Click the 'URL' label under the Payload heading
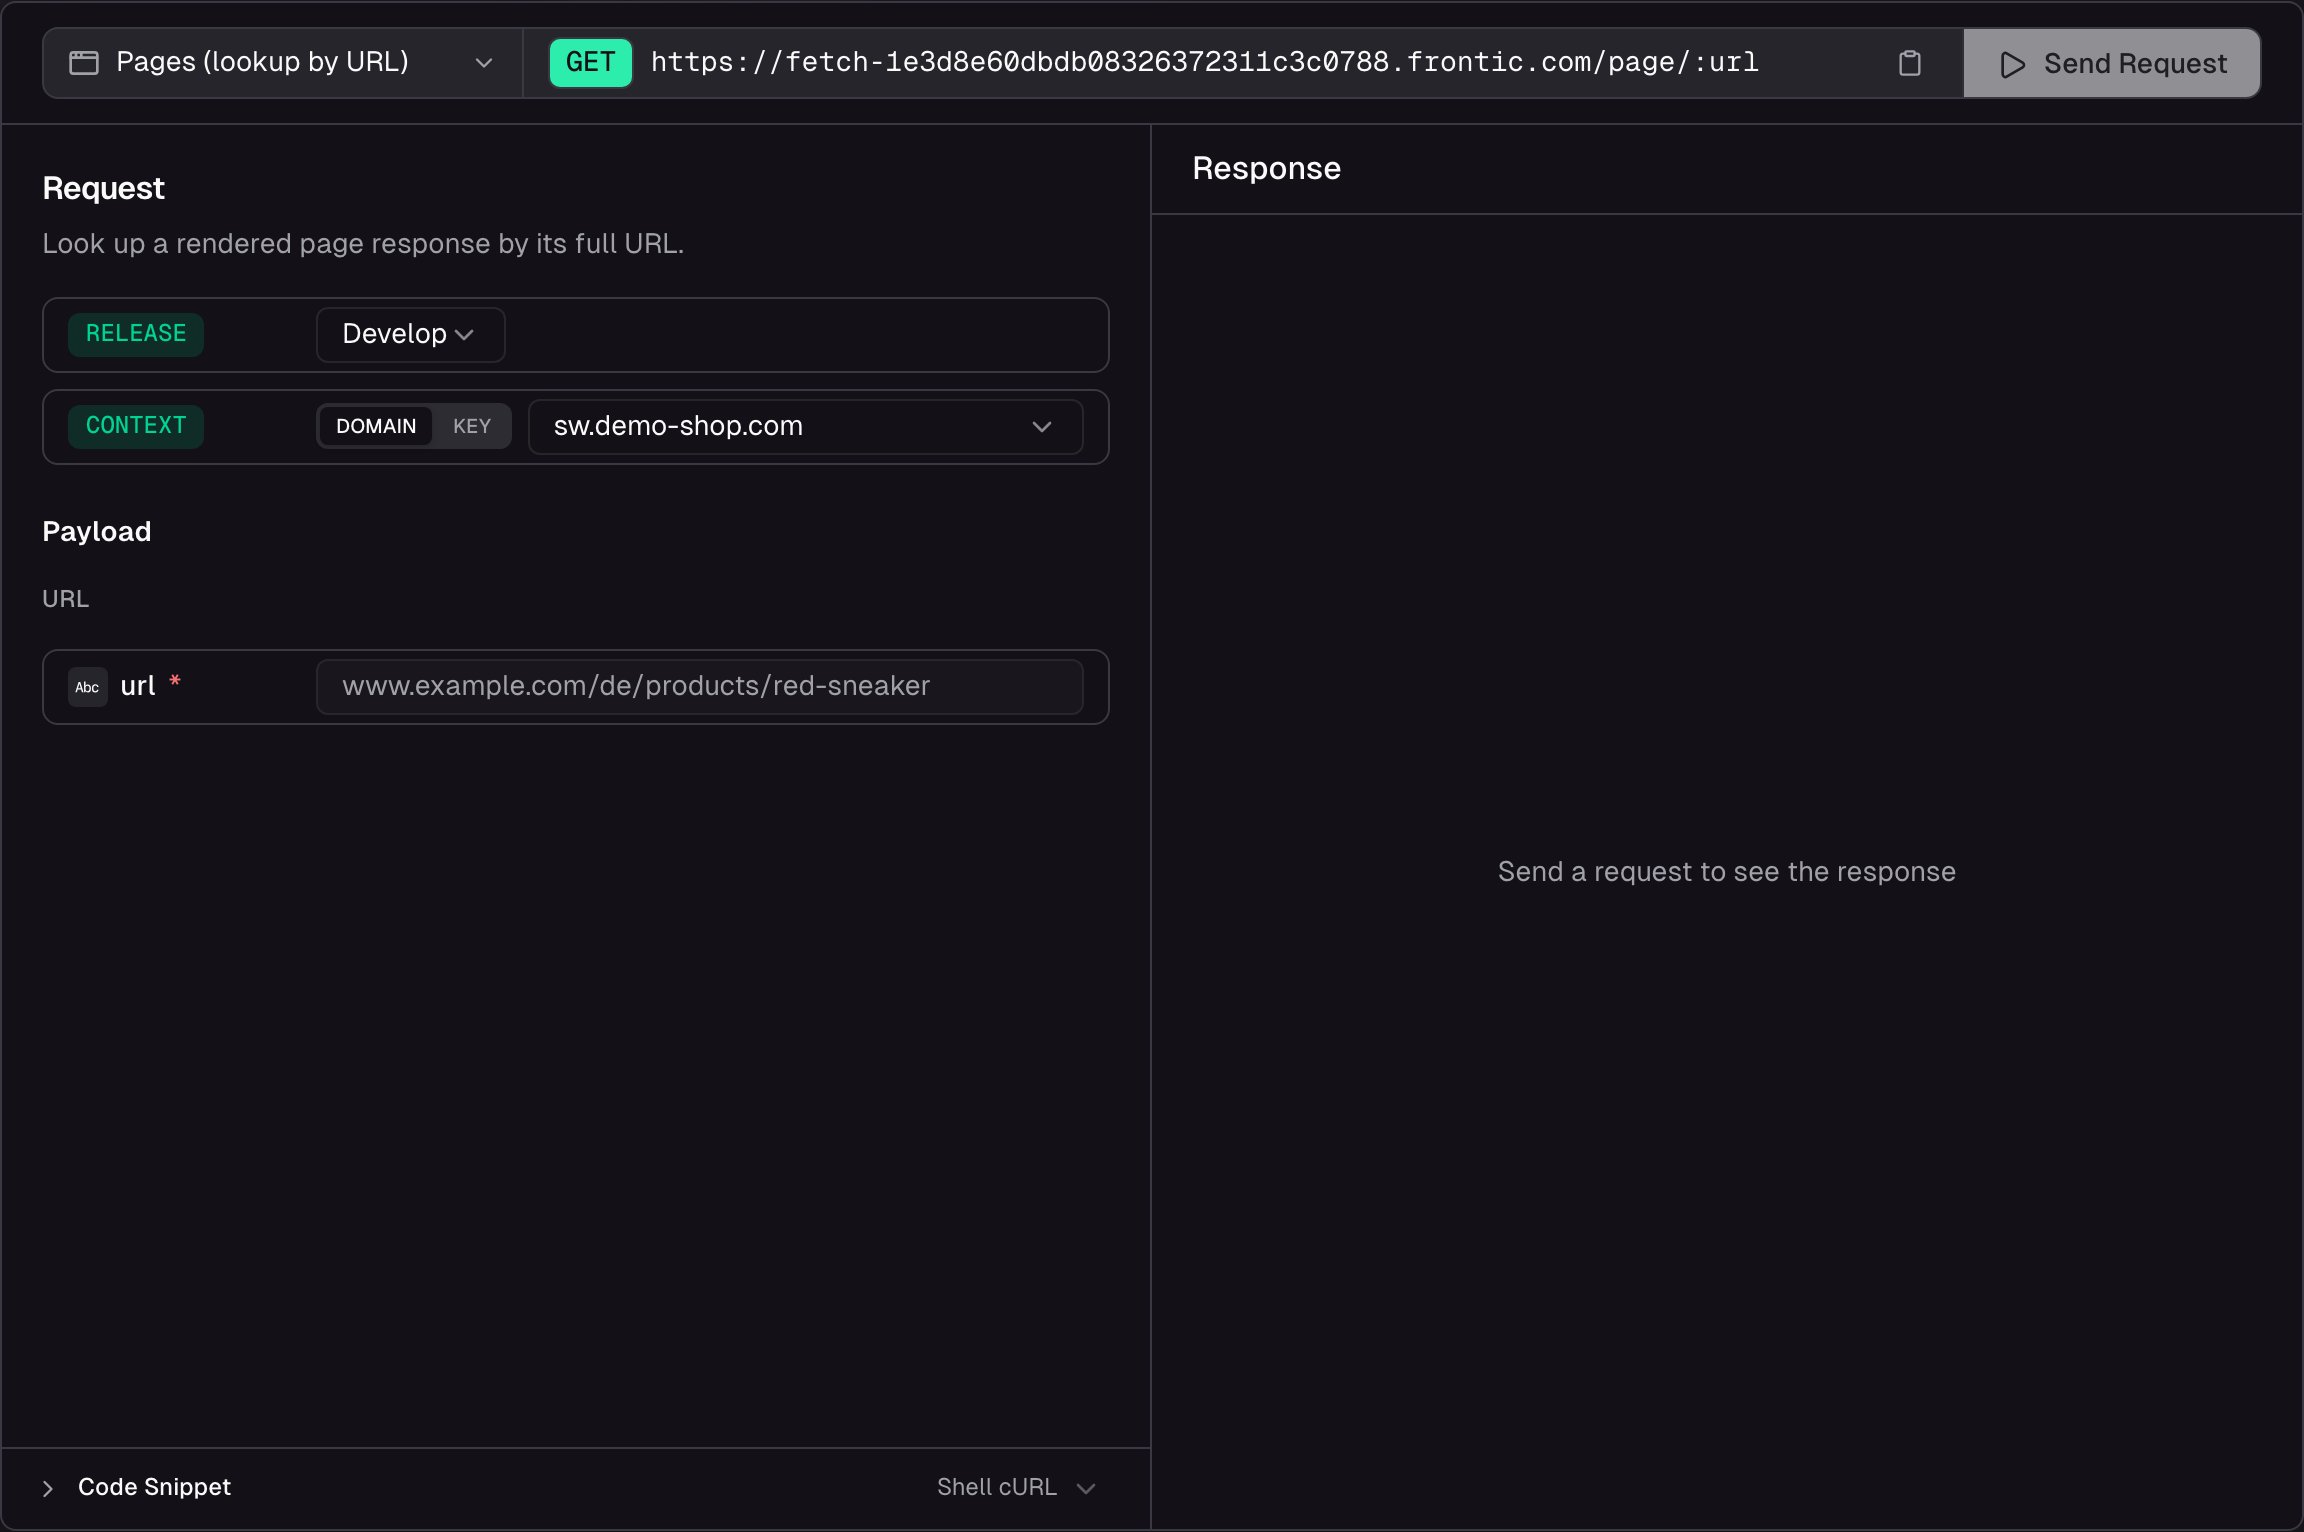2304x1532 pixels. coord(66,598)
